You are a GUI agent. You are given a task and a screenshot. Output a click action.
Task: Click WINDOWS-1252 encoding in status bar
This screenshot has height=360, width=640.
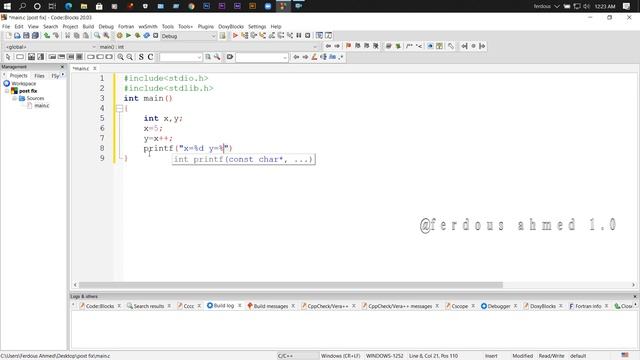pyautogui.click(x=384, y=356)
